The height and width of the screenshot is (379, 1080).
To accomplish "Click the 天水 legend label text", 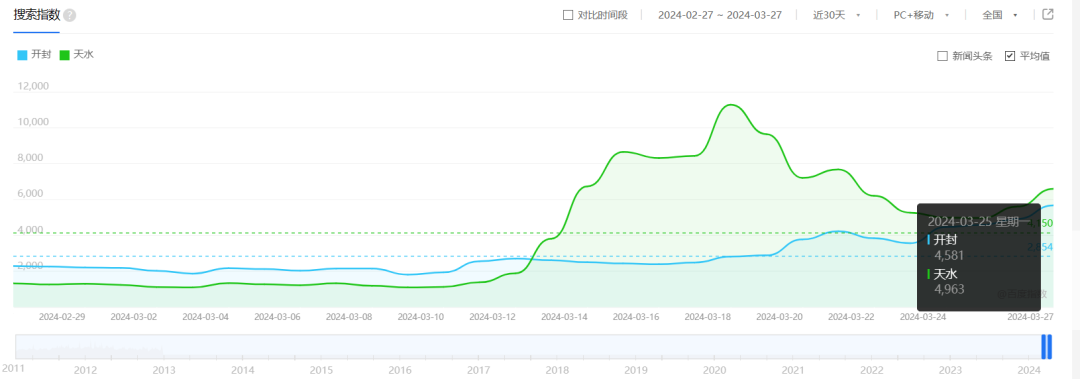I will 83,54.
